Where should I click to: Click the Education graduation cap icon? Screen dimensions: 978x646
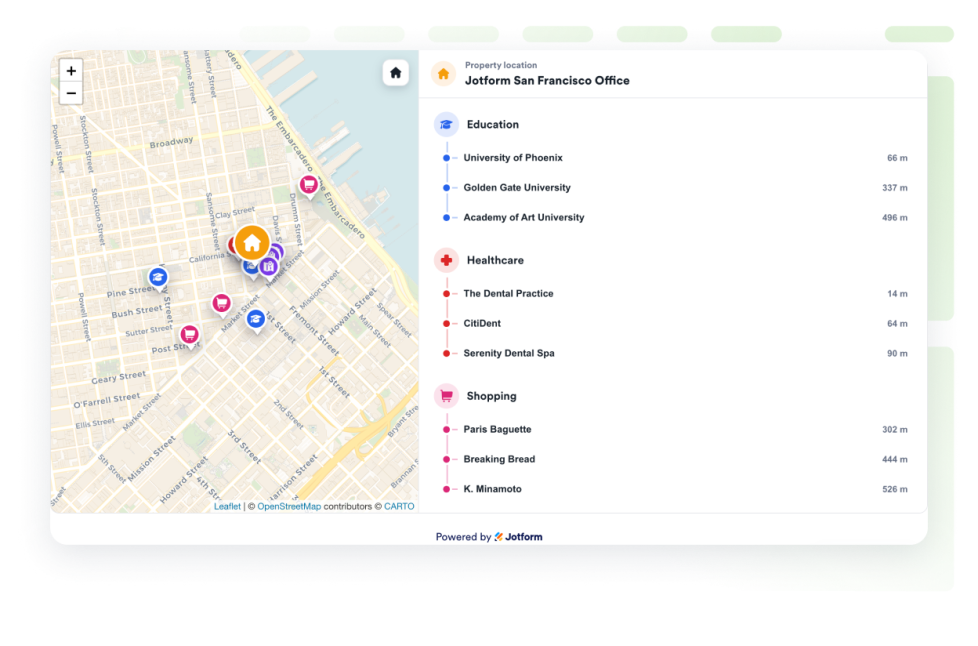(x=446, y=125)
